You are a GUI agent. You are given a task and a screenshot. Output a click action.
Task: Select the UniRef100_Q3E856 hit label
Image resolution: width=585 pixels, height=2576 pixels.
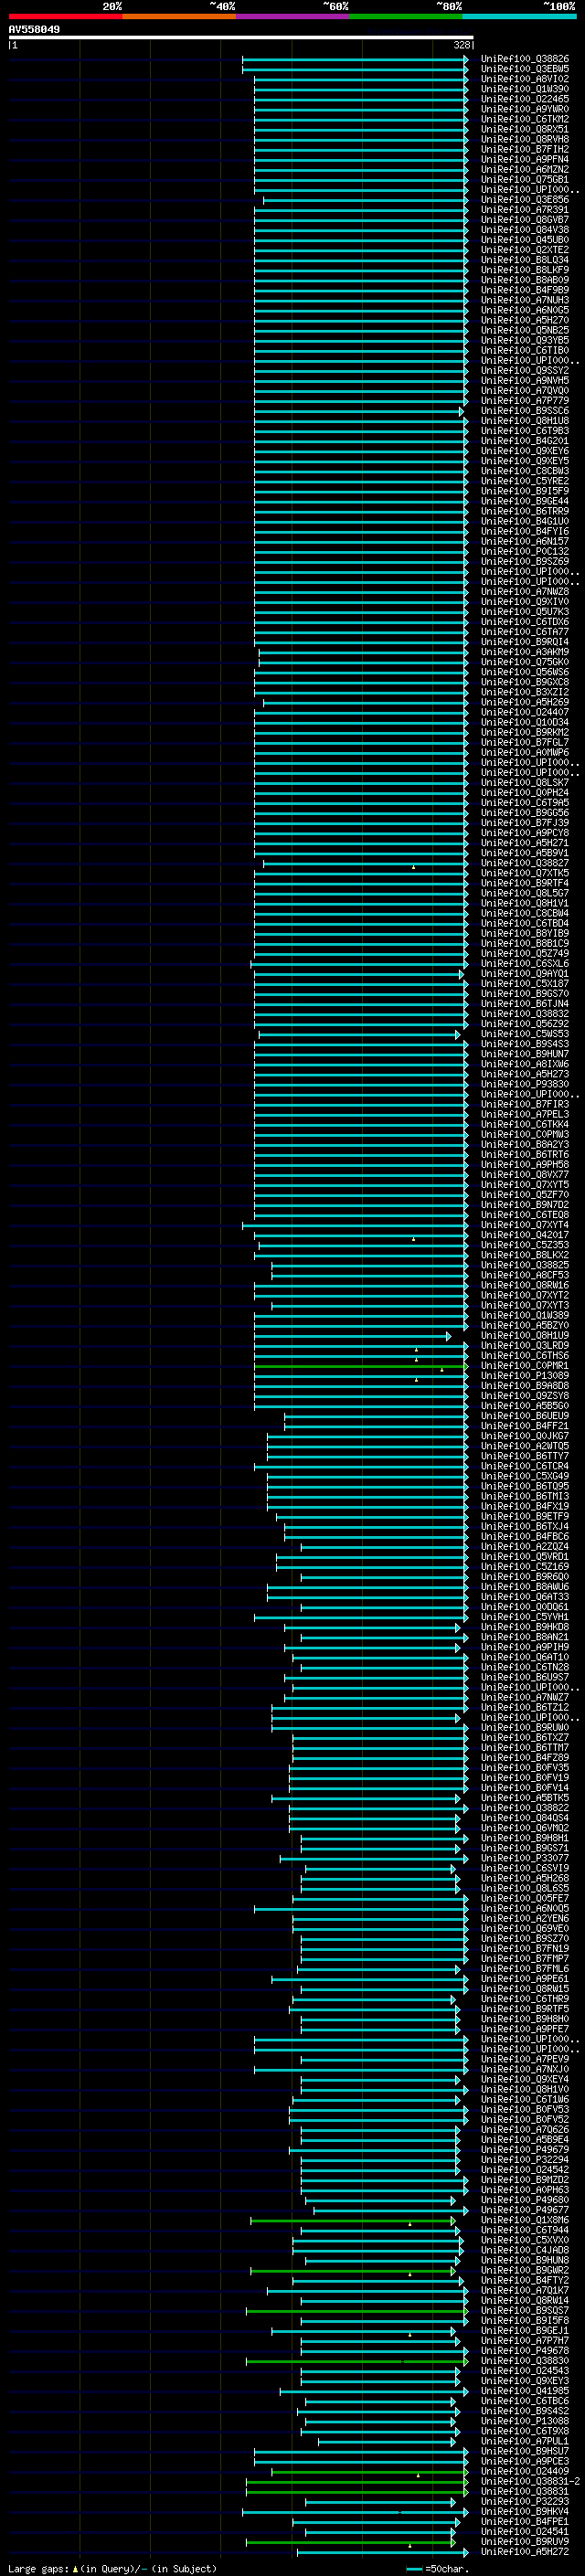click(525, 200)
